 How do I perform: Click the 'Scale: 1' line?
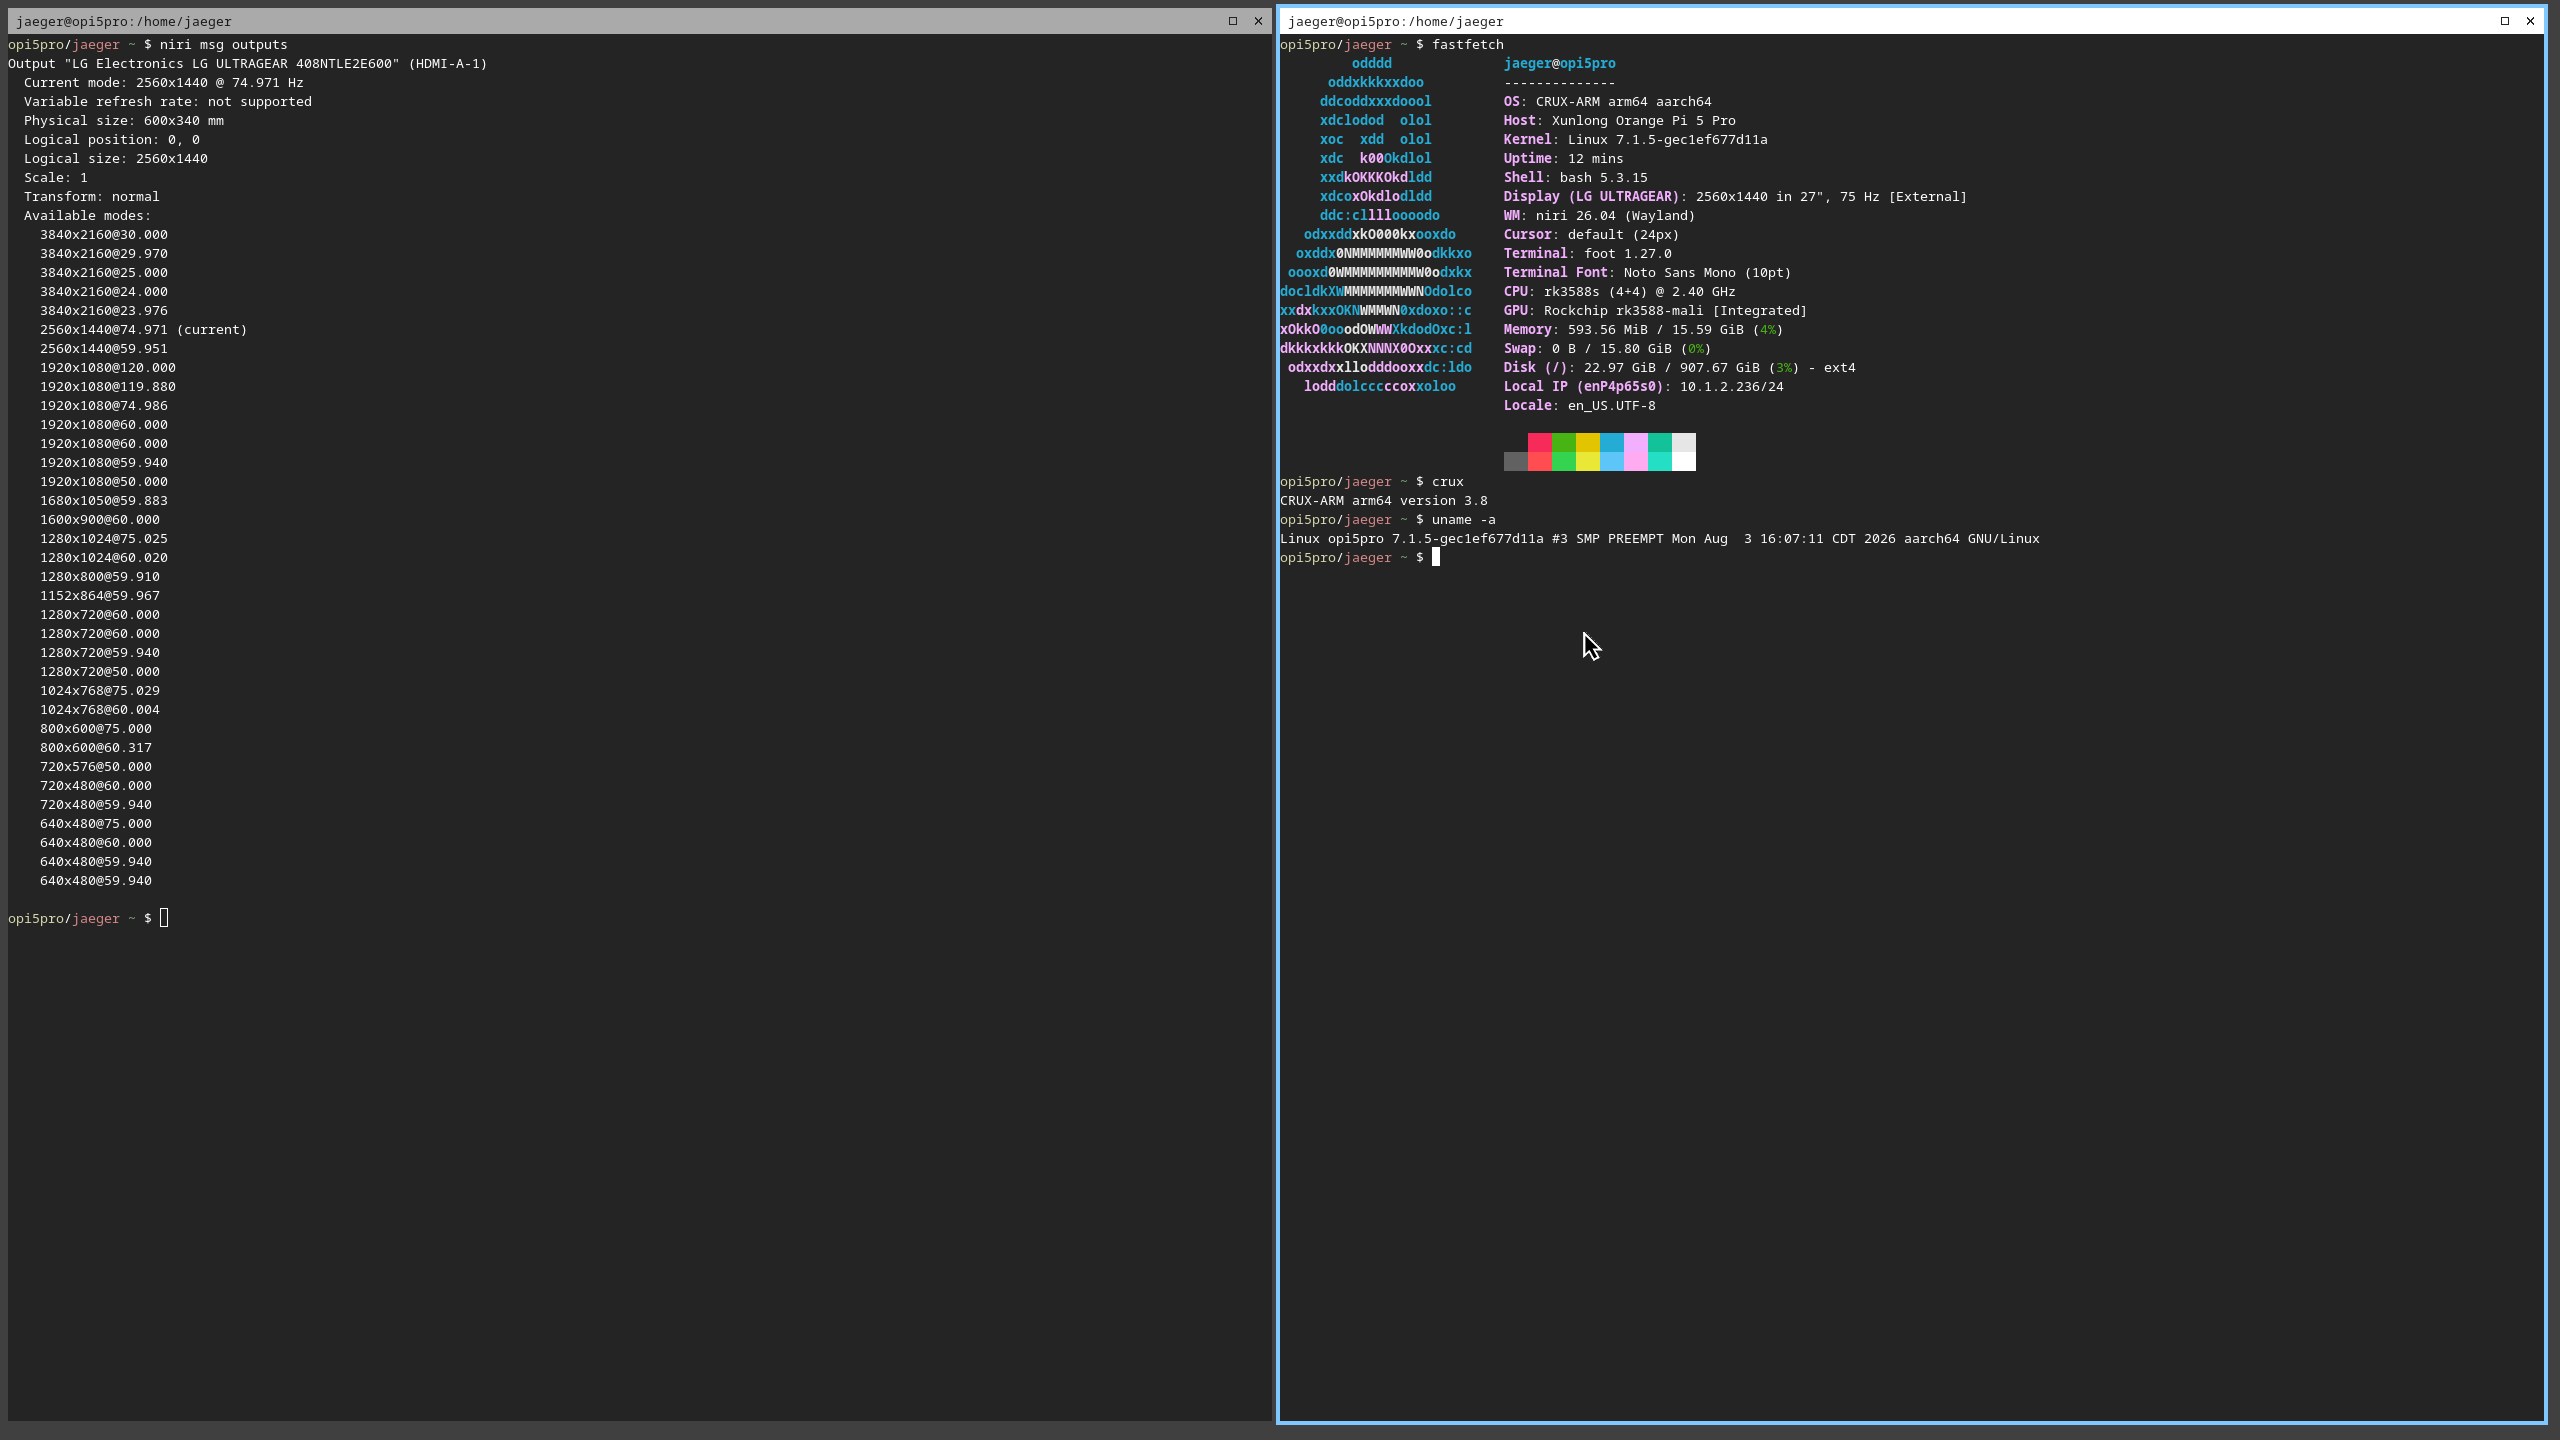56,178
